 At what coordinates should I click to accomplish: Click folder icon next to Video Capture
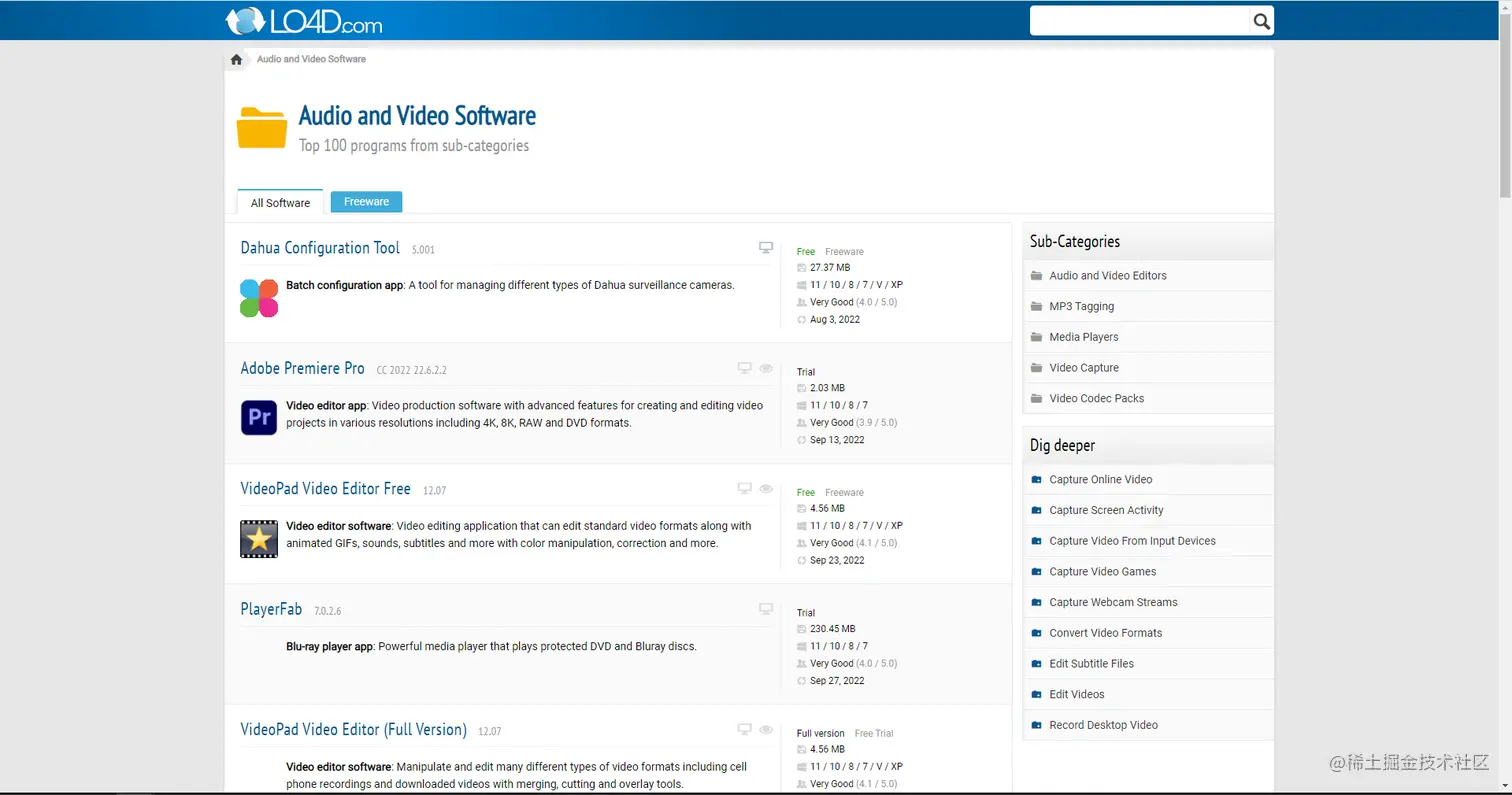pyautogui.click(x=1037, y=367)
